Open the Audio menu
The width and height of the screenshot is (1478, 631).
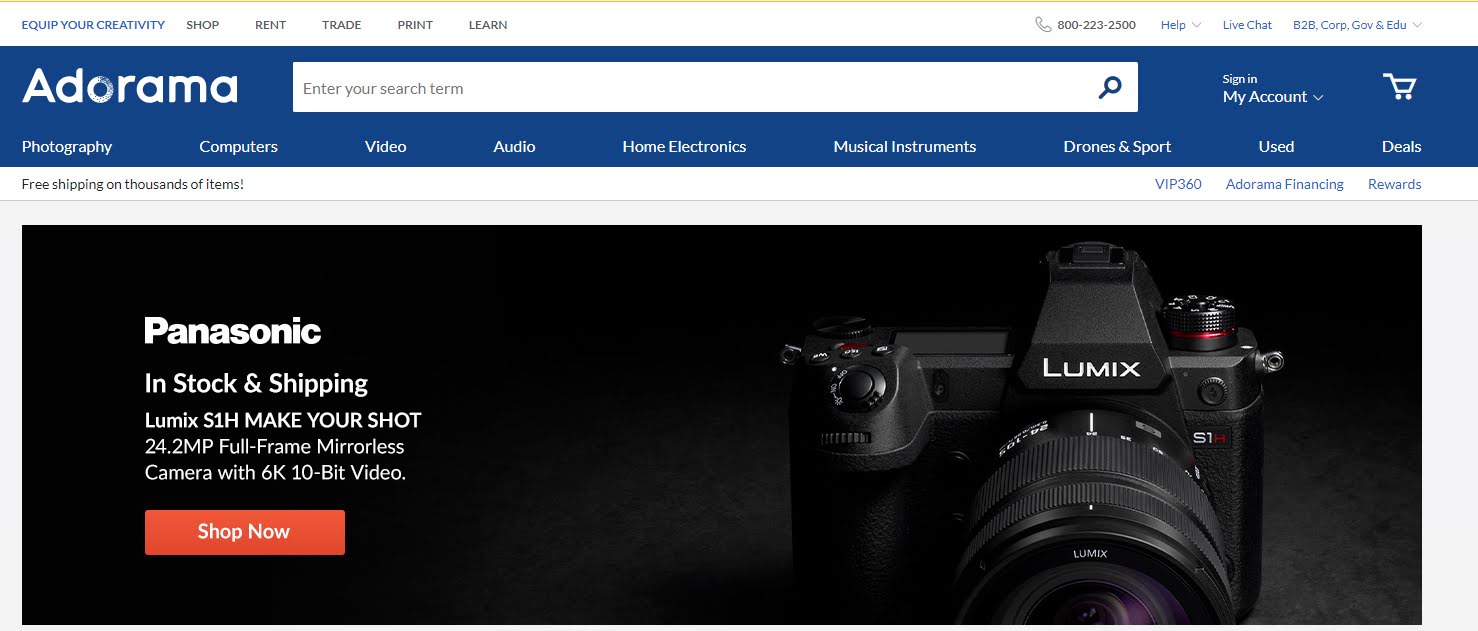(514, 146)
